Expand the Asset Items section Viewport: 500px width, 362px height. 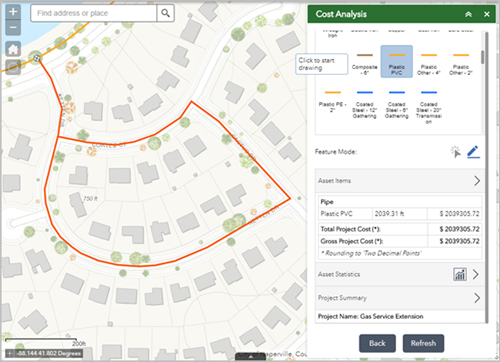(400, 181)
